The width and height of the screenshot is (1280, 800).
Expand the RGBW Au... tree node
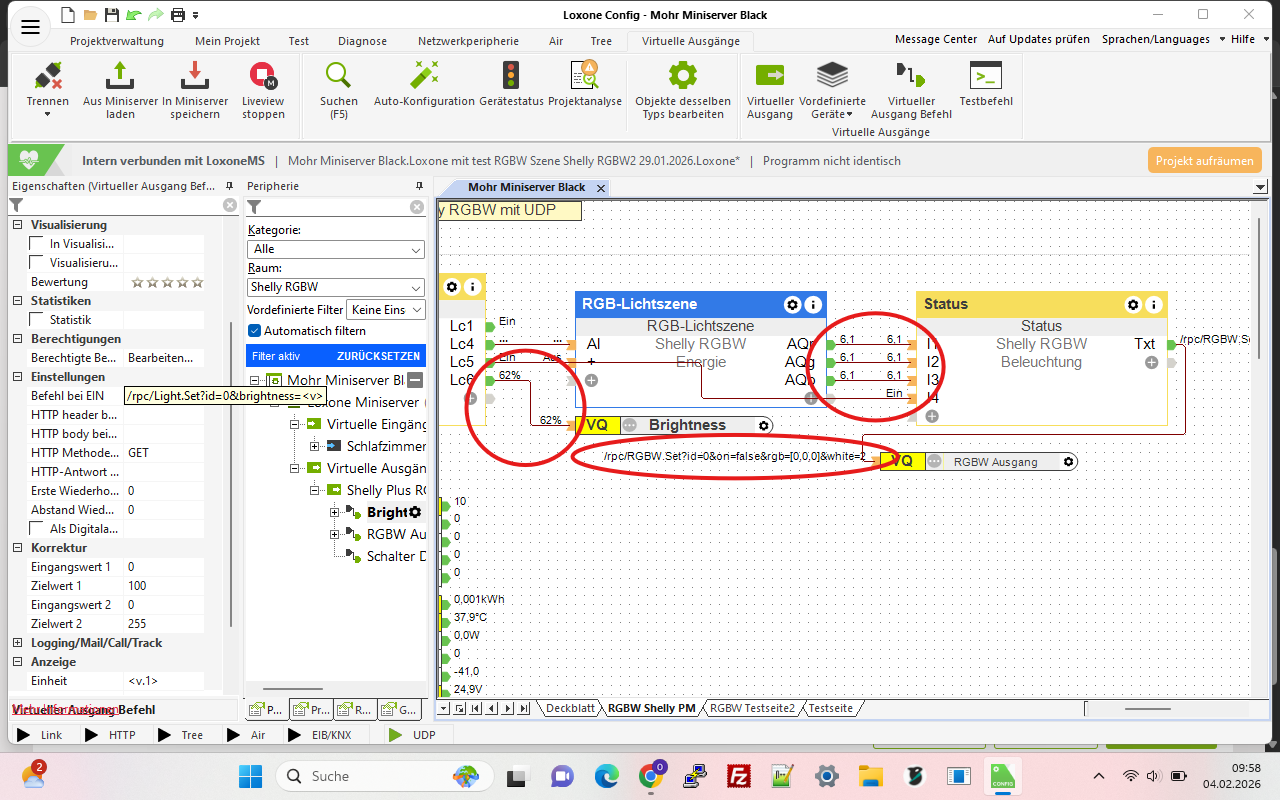coord(335,534)
